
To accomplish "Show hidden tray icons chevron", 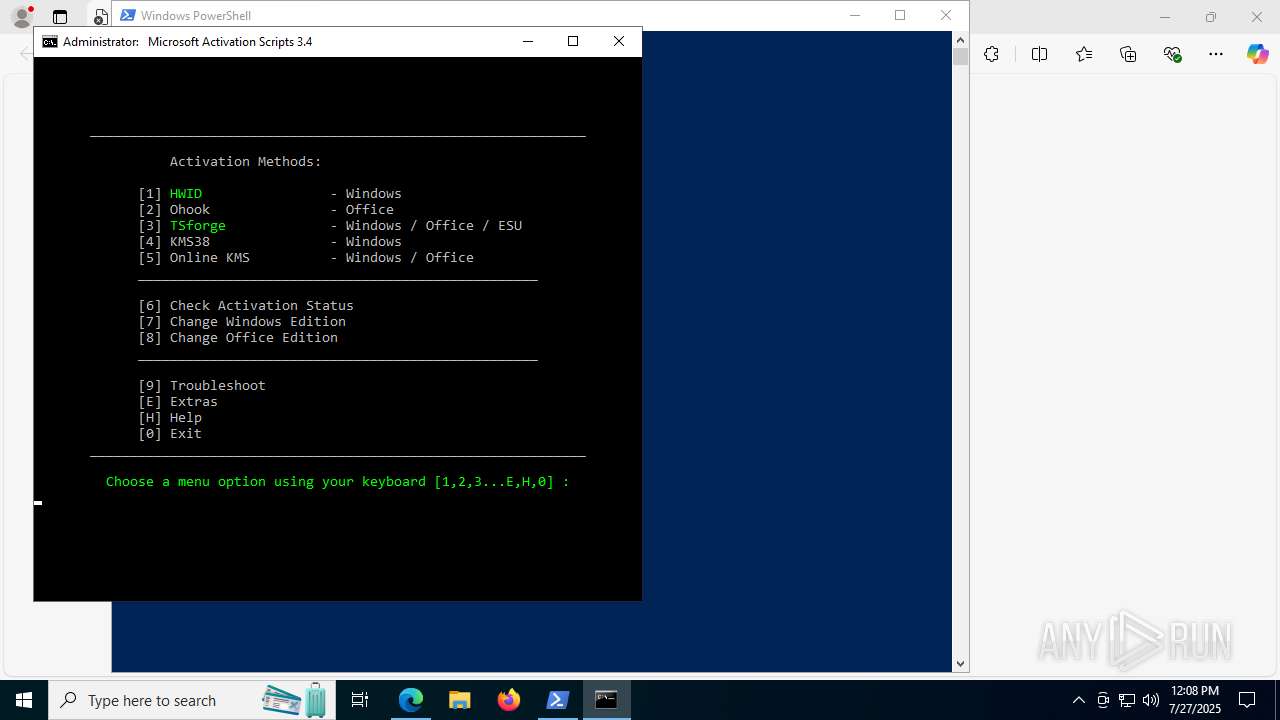I will (x=1078, y=700).
